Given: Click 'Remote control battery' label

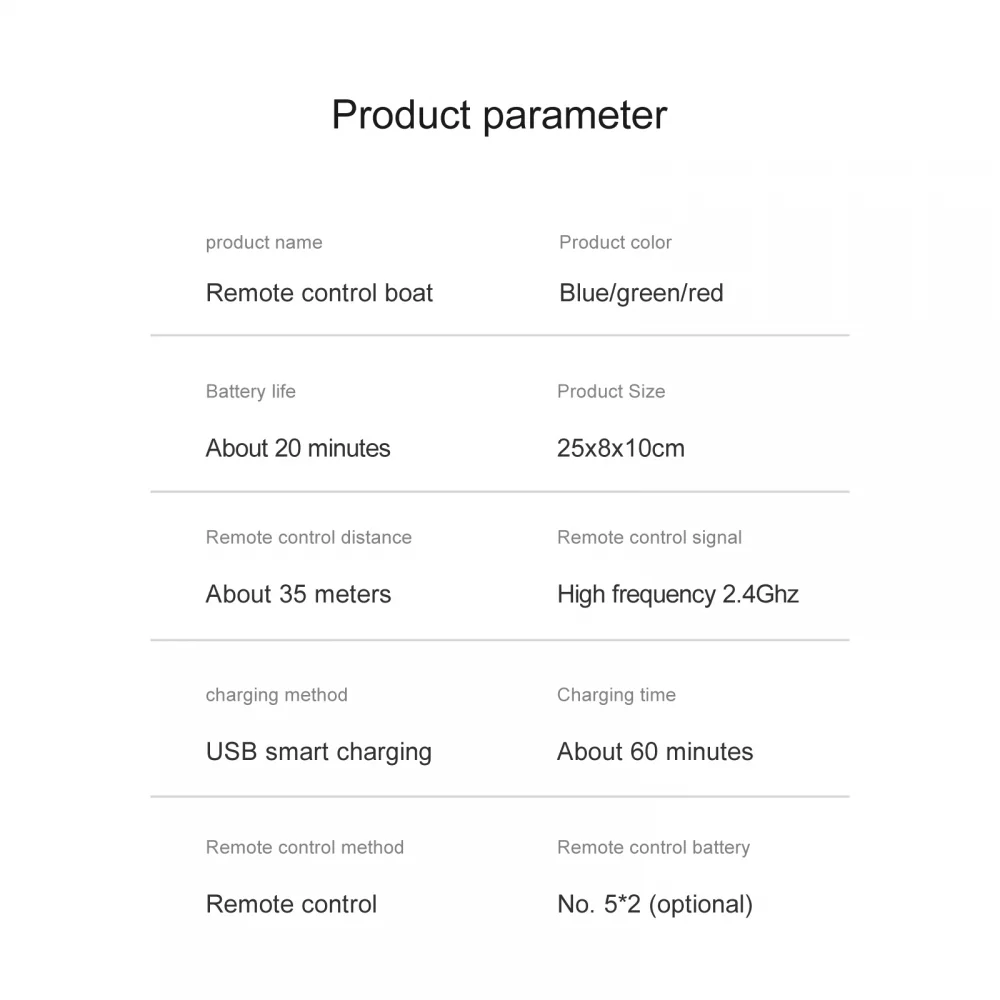Looking at the screenshot, I should tap(653, 847).
